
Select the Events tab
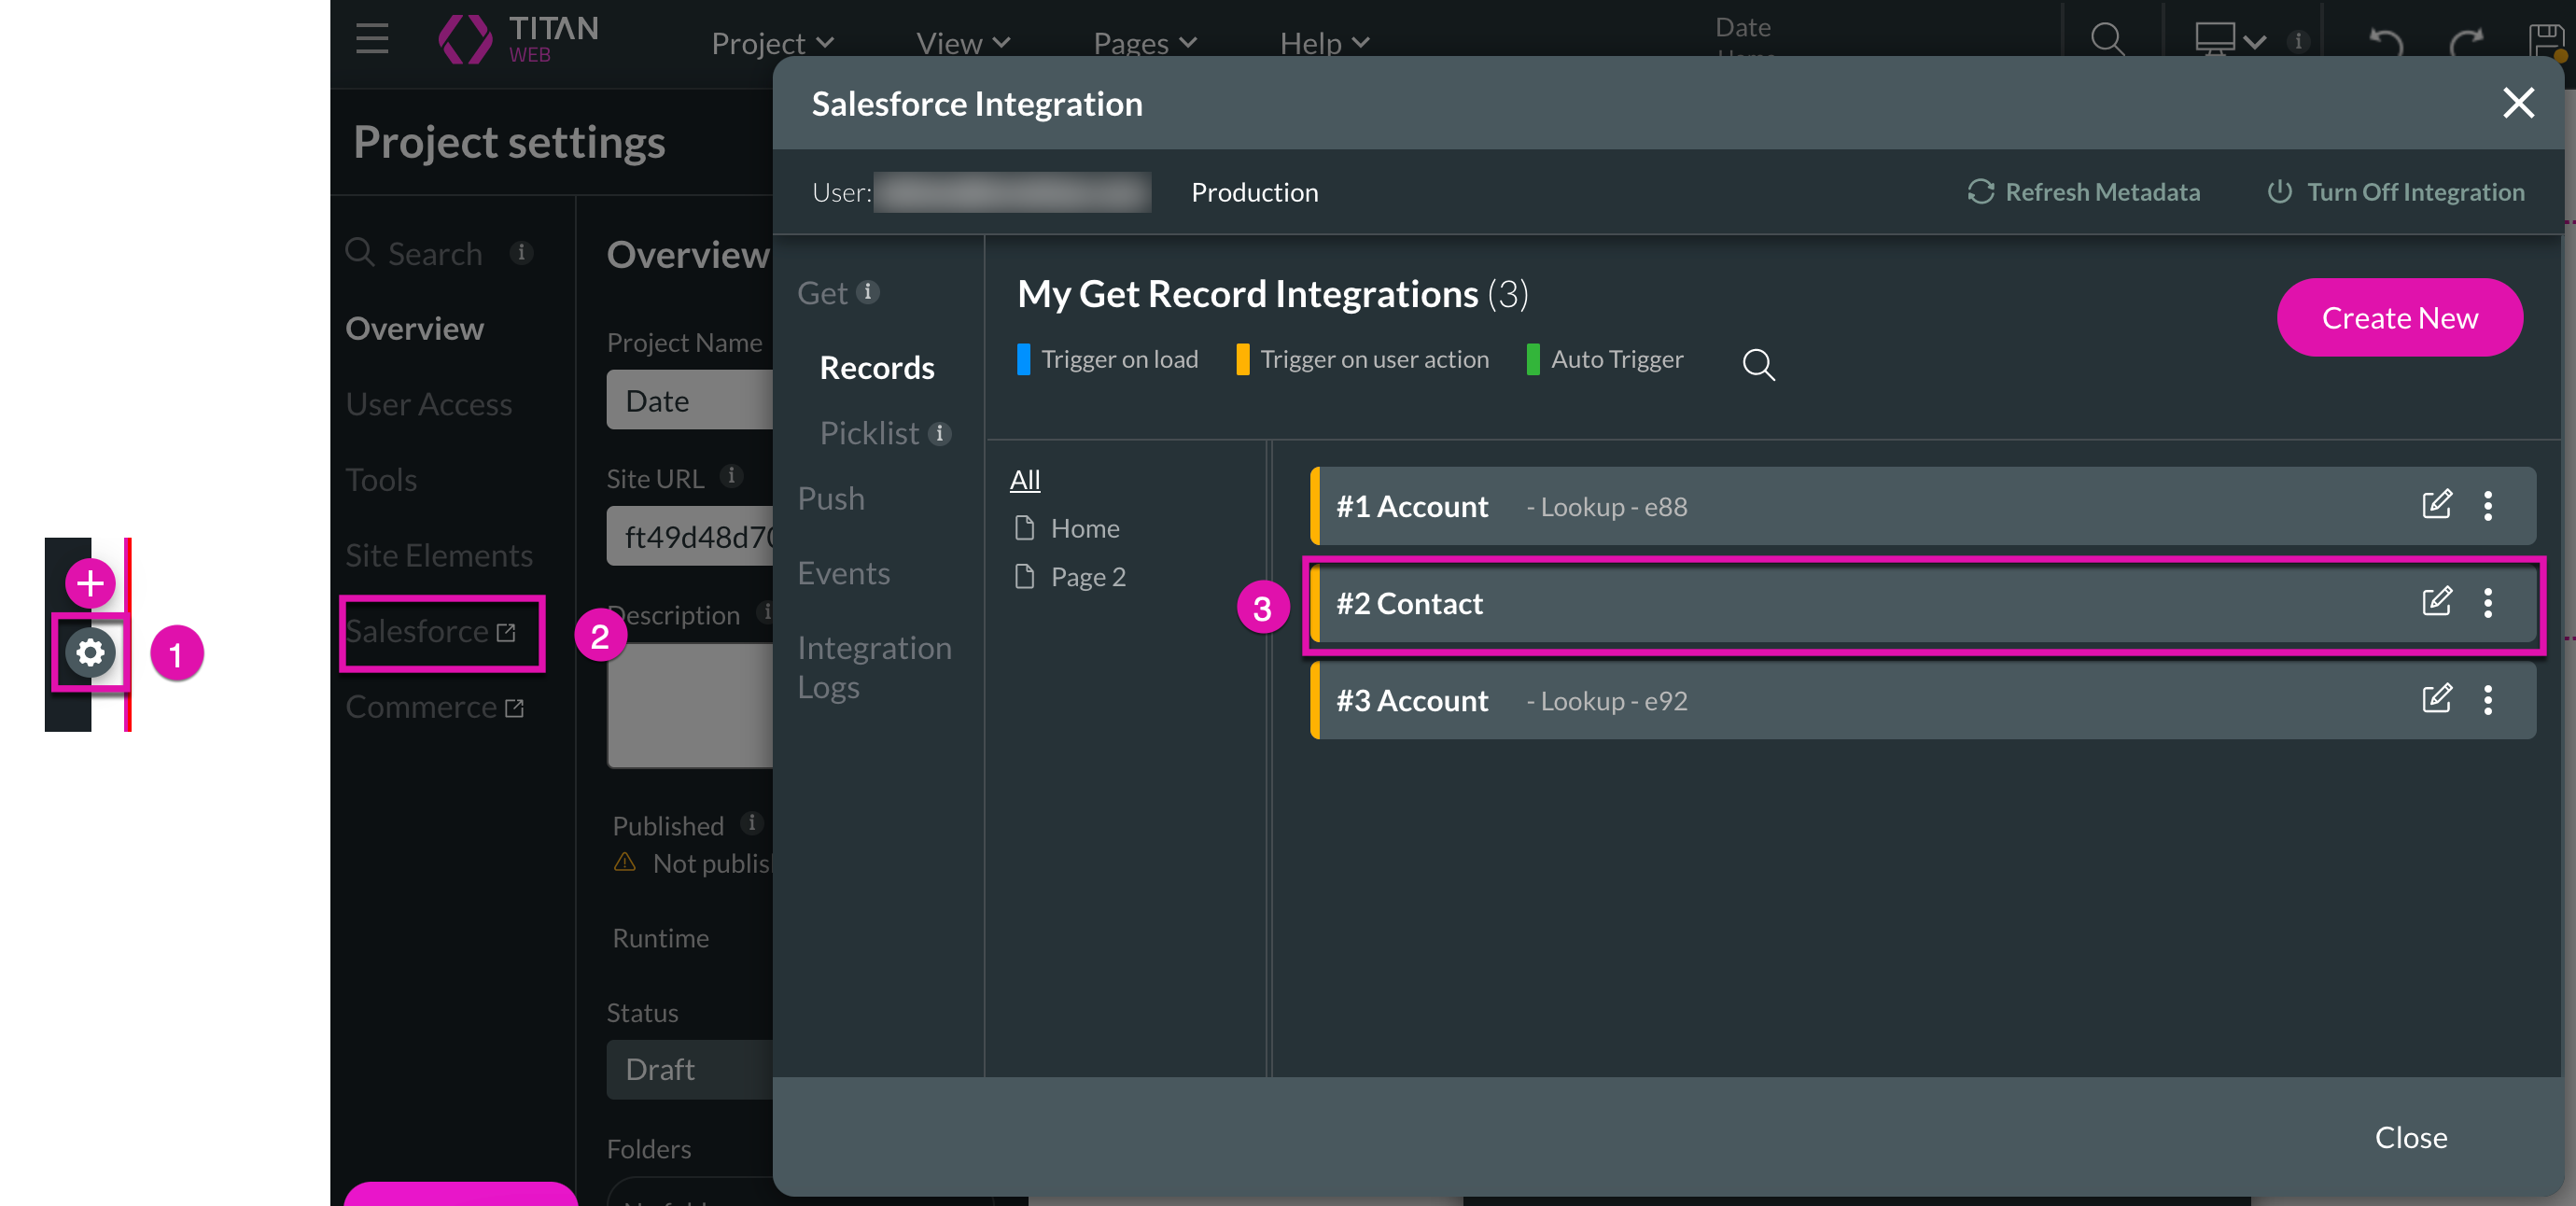pyautogui.click(x=843, y=573)
